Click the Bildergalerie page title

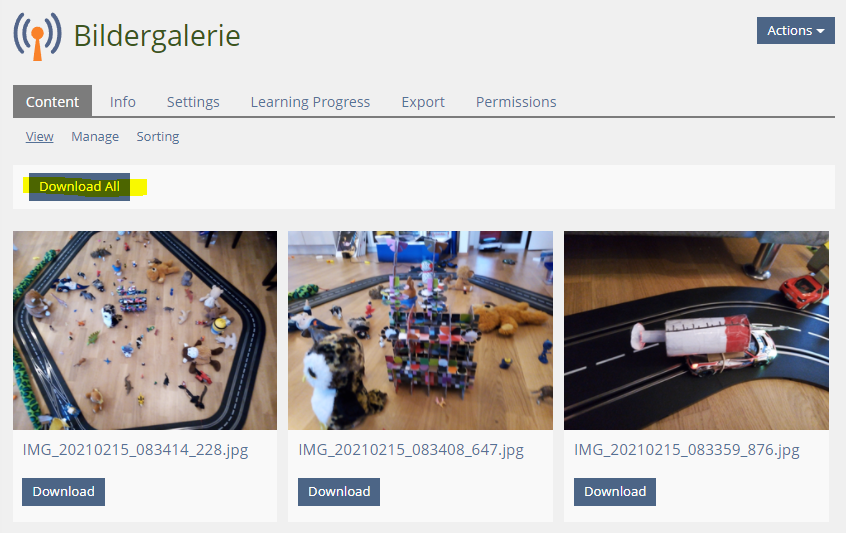pyautogui.click(x=157, y=36)
